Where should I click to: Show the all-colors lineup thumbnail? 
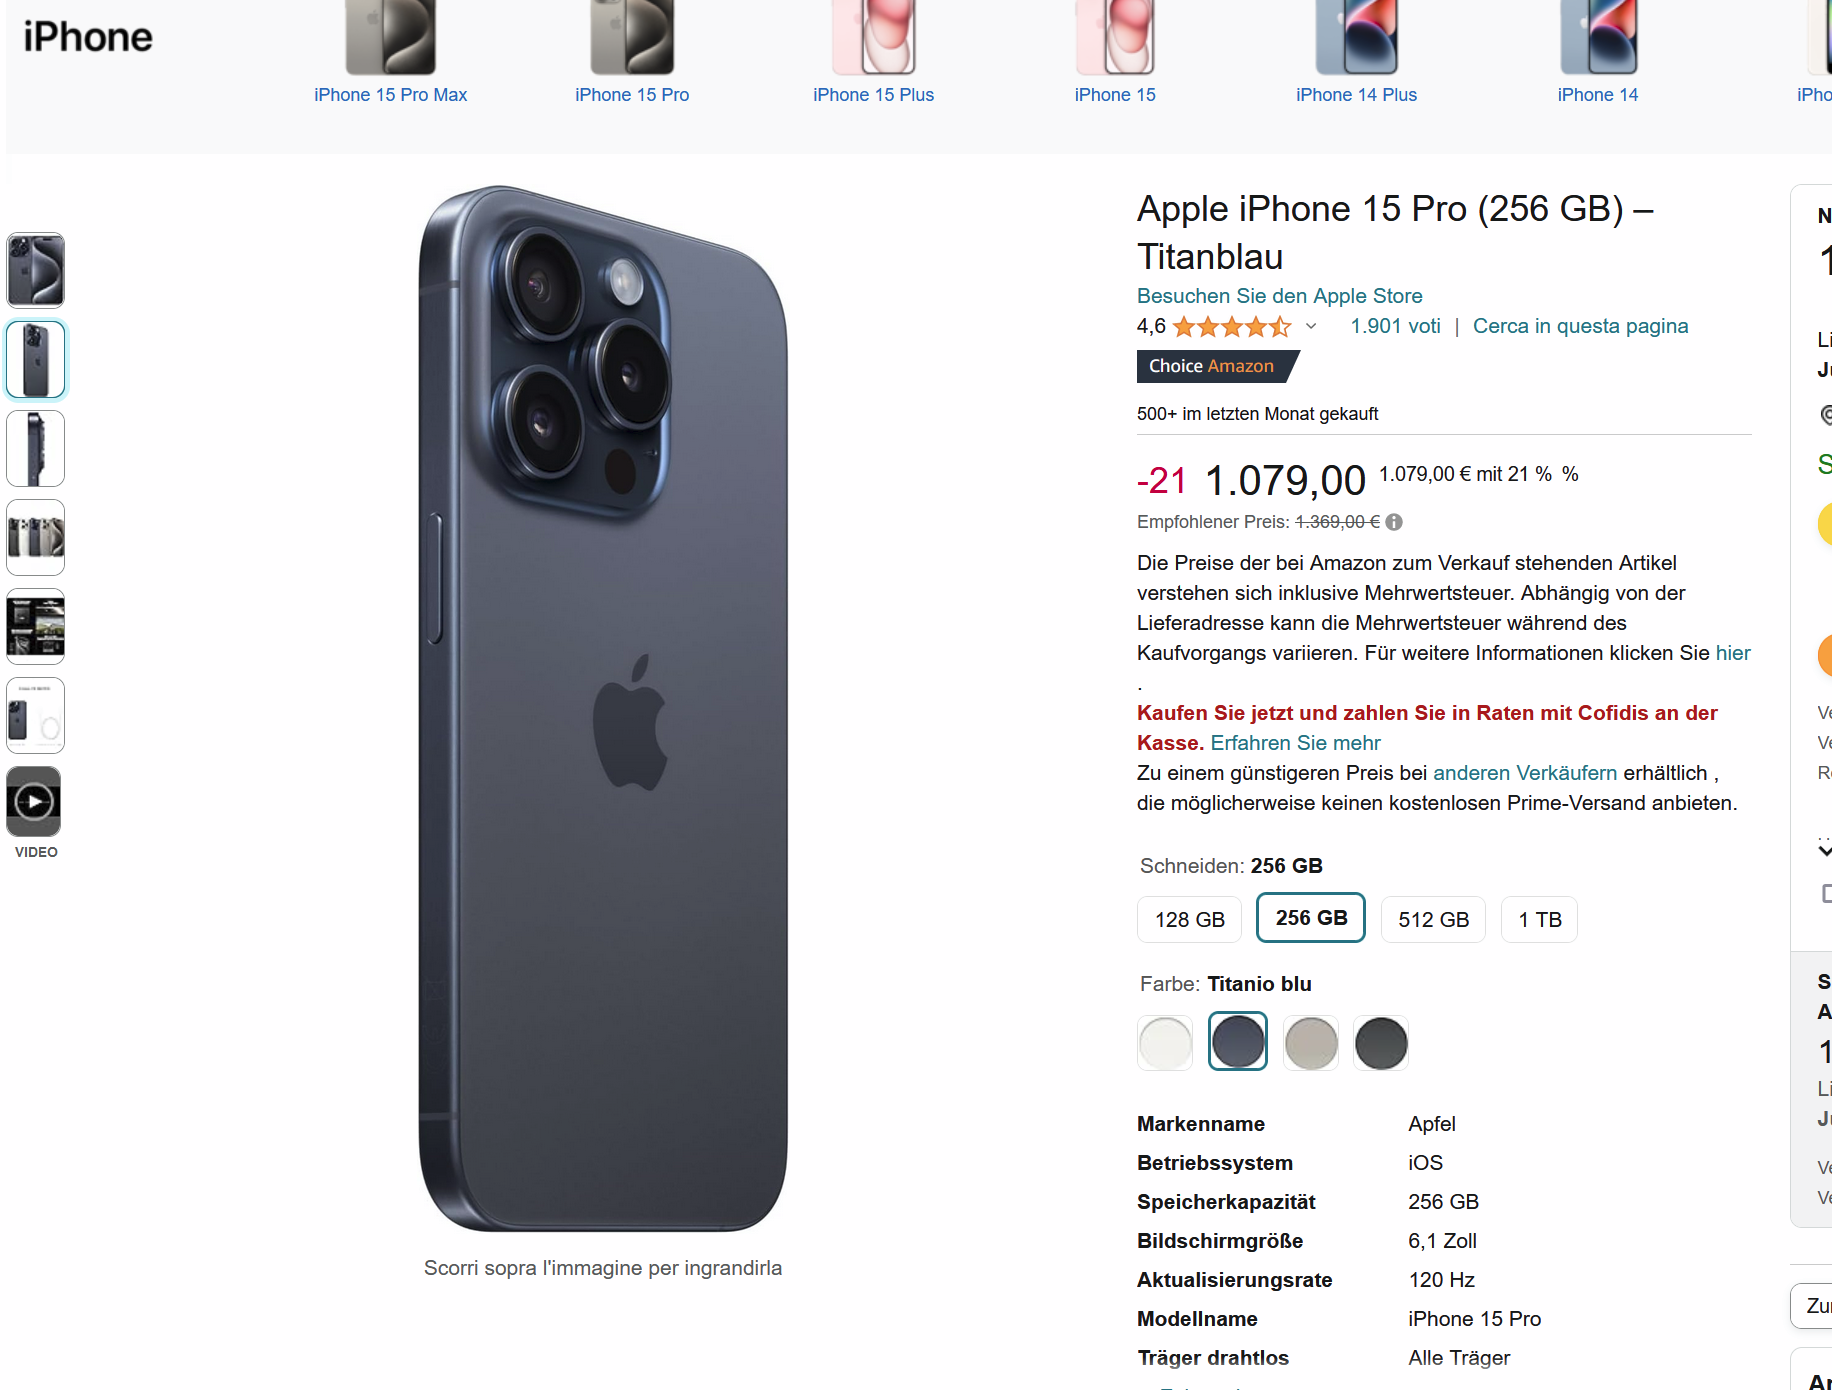click(36, 537)
